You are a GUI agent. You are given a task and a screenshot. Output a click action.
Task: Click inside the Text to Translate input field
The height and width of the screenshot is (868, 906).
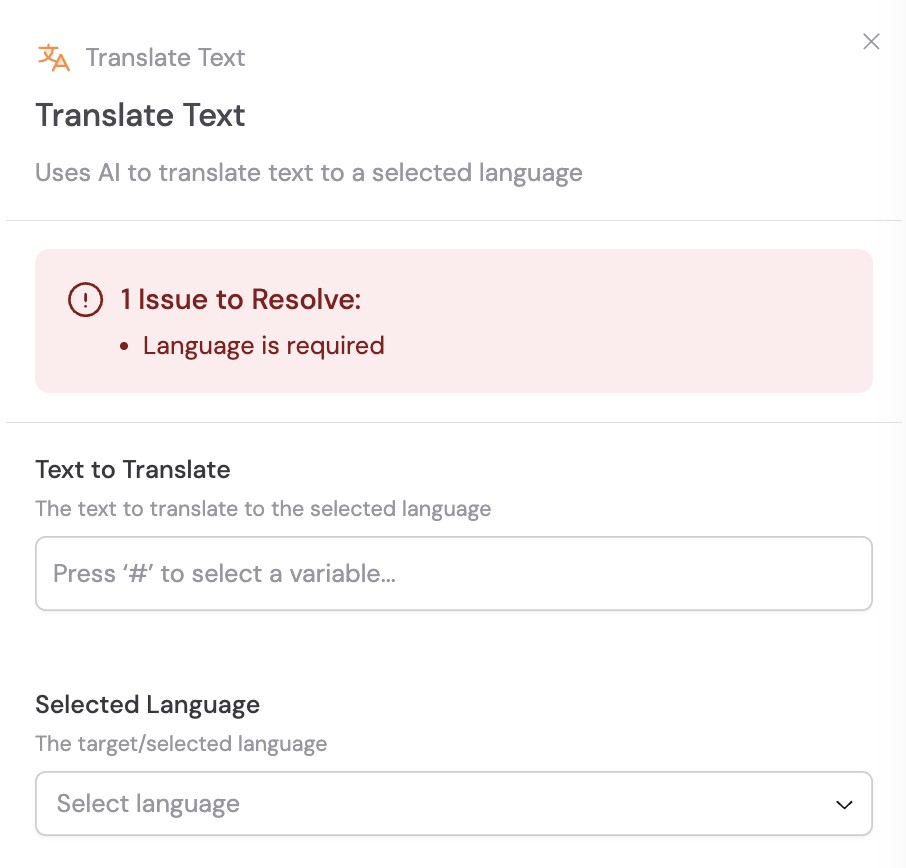coord(454,573)
